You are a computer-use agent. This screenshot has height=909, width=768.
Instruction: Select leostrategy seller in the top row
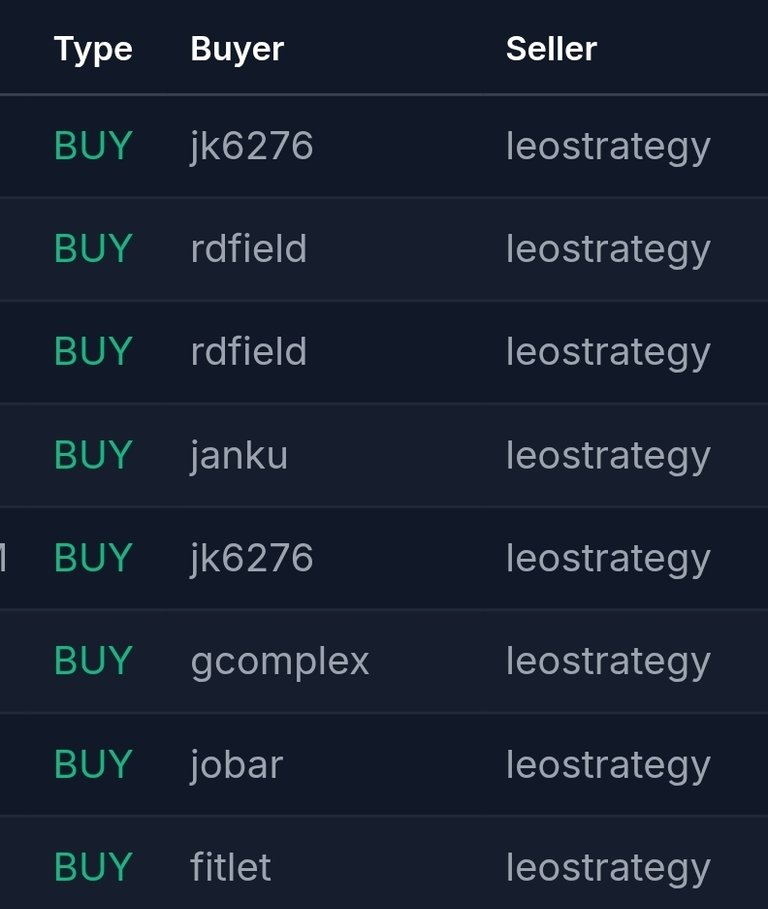608,148
